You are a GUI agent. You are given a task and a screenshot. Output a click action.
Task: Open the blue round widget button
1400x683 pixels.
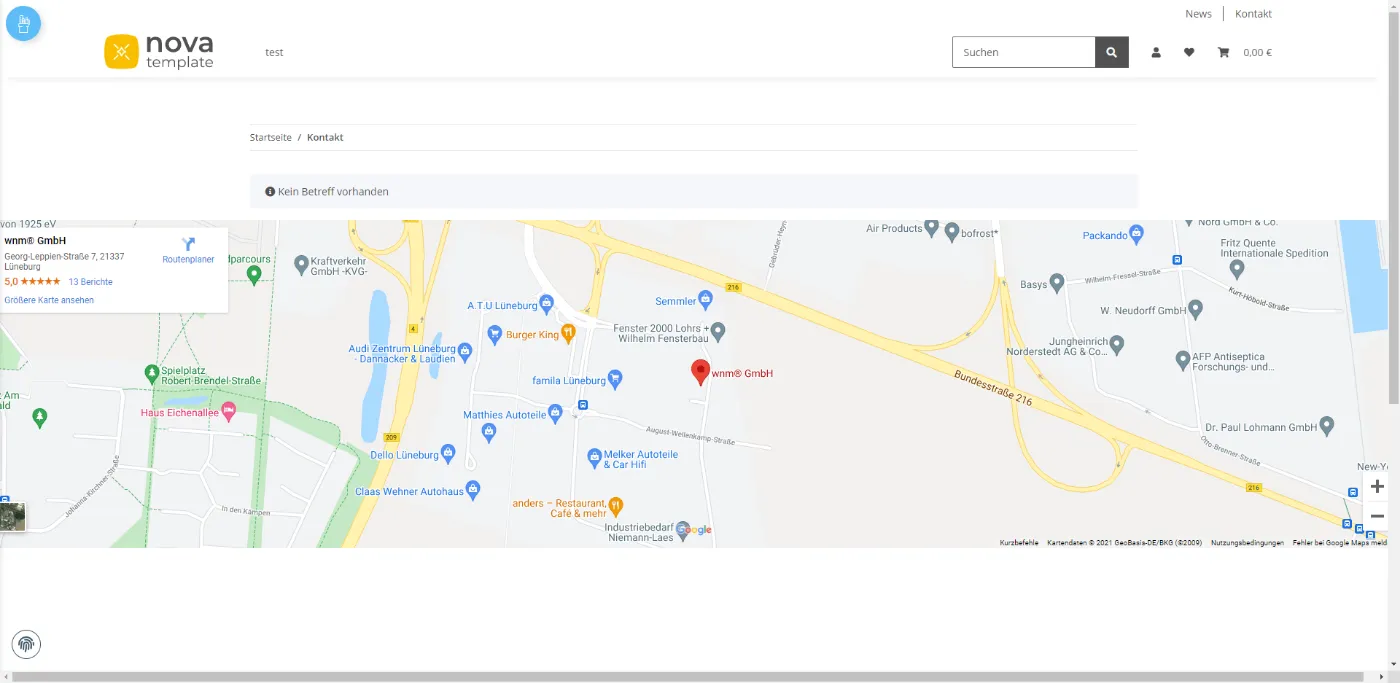(x=23, y=23)
